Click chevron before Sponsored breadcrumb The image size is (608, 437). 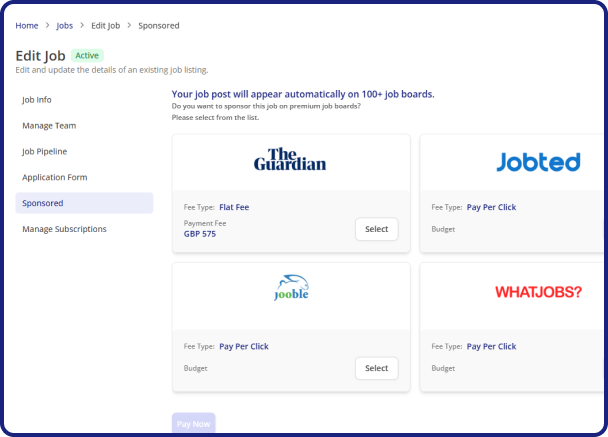click(129, 25)
